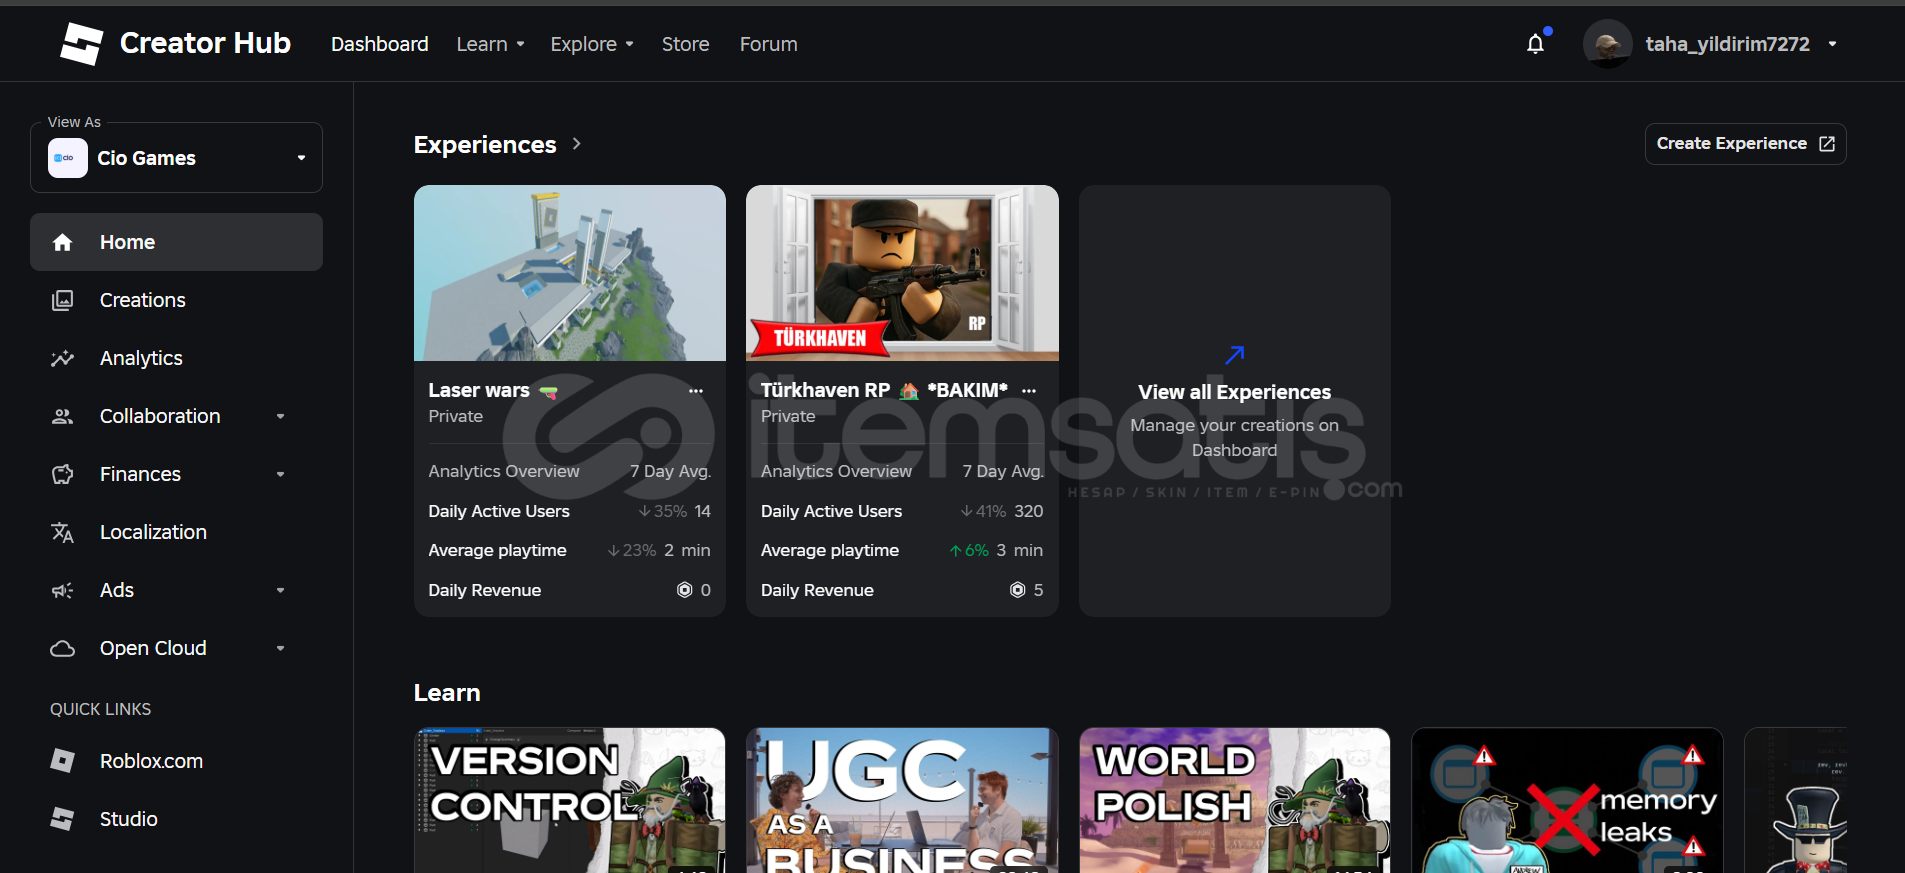Image resolution: width=1905 pixels, height=873 pixels.
Task: Open the Store page
Action: 686,44
